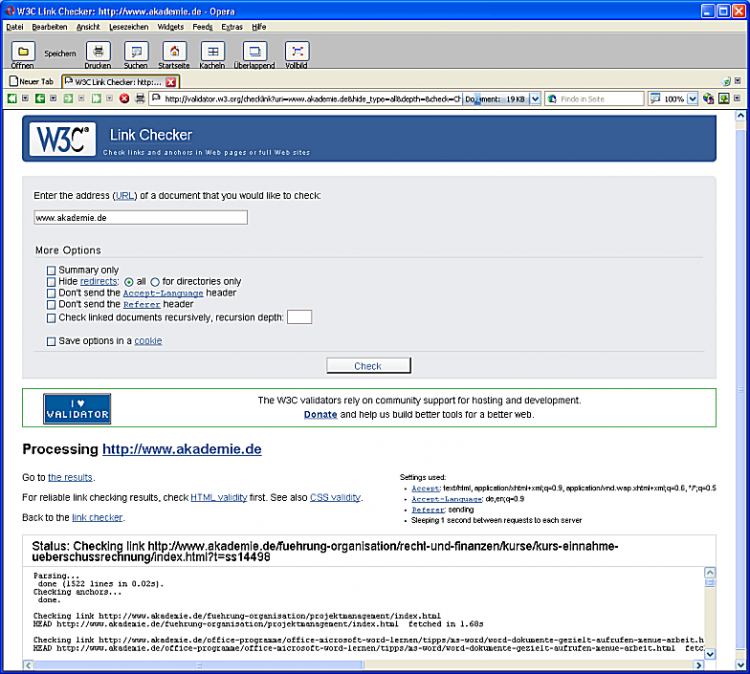Enable Vollbild fullscreen mode

[x=297, y=52]
